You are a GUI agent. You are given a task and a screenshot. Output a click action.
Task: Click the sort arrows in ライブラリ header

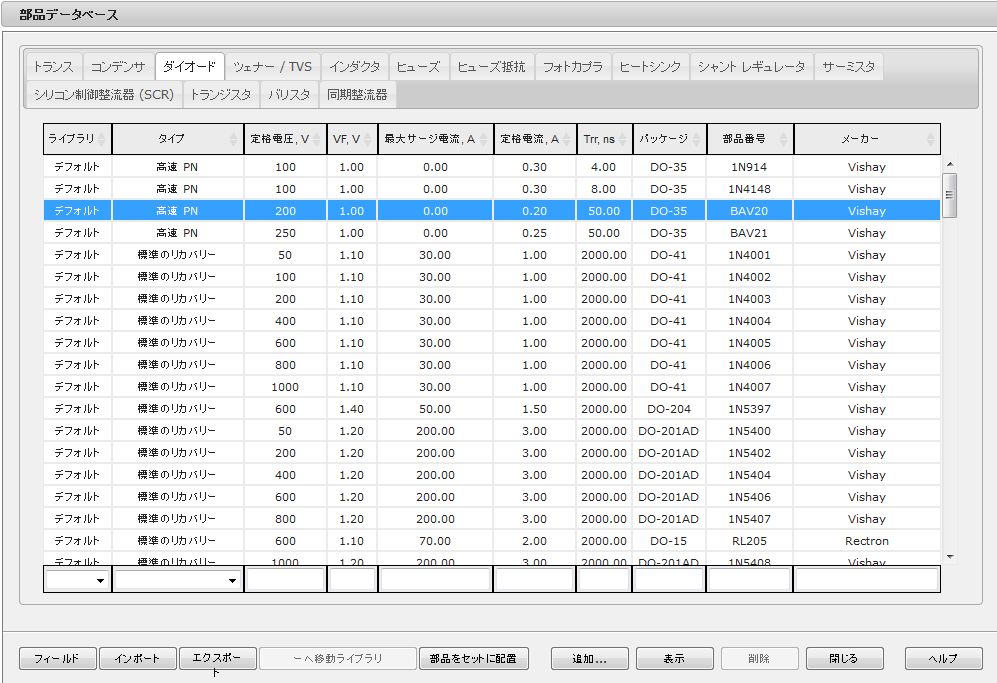point(102,139)
